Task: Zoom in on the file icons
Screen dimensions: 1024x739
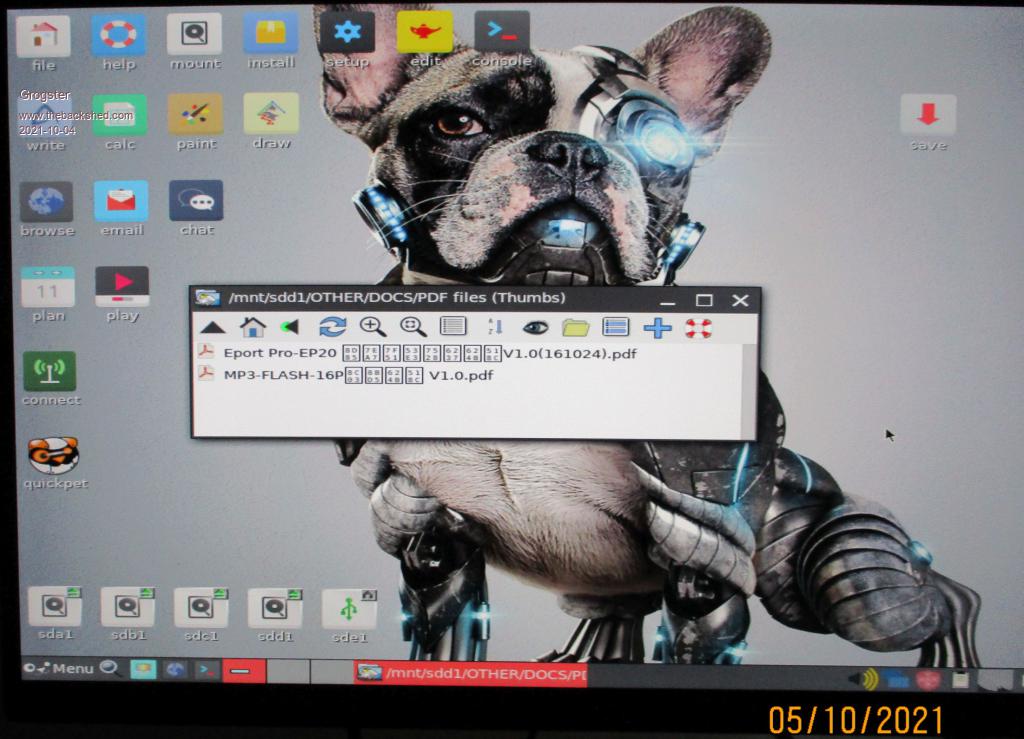Action: [373, 327]
